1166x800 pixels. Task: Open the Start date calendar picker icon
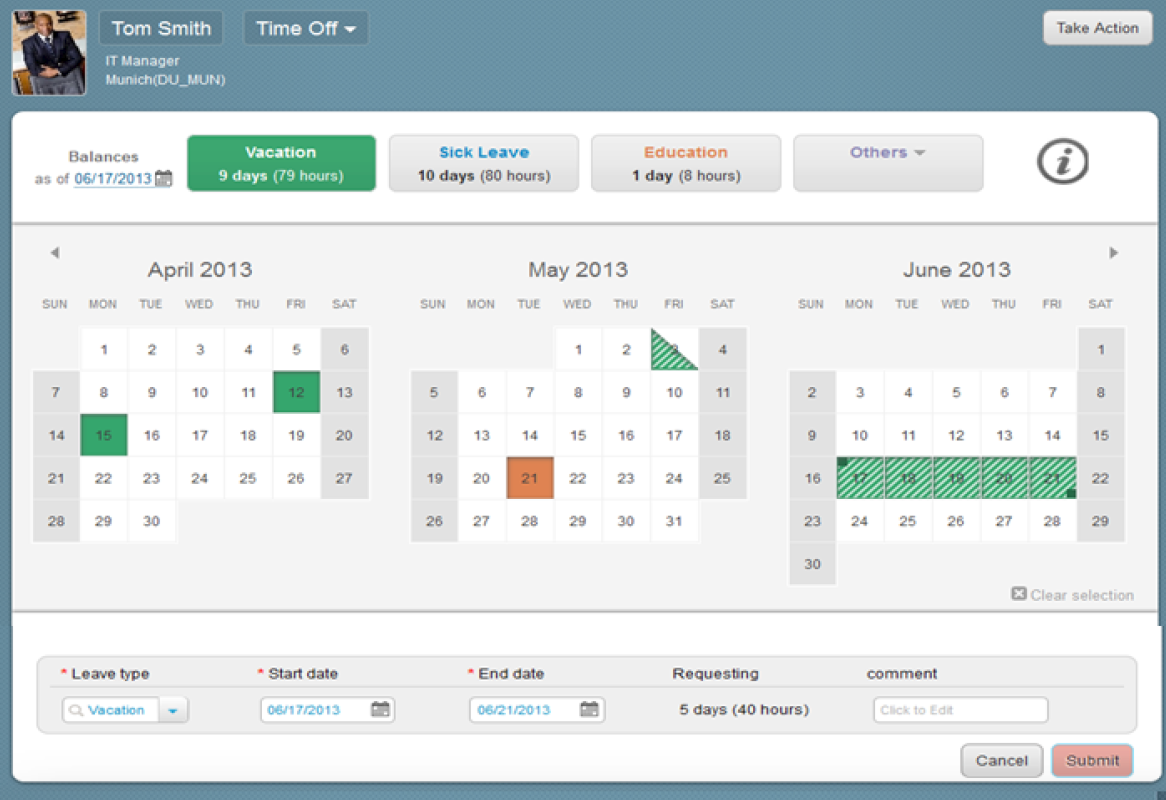click(x=380, y=710)
